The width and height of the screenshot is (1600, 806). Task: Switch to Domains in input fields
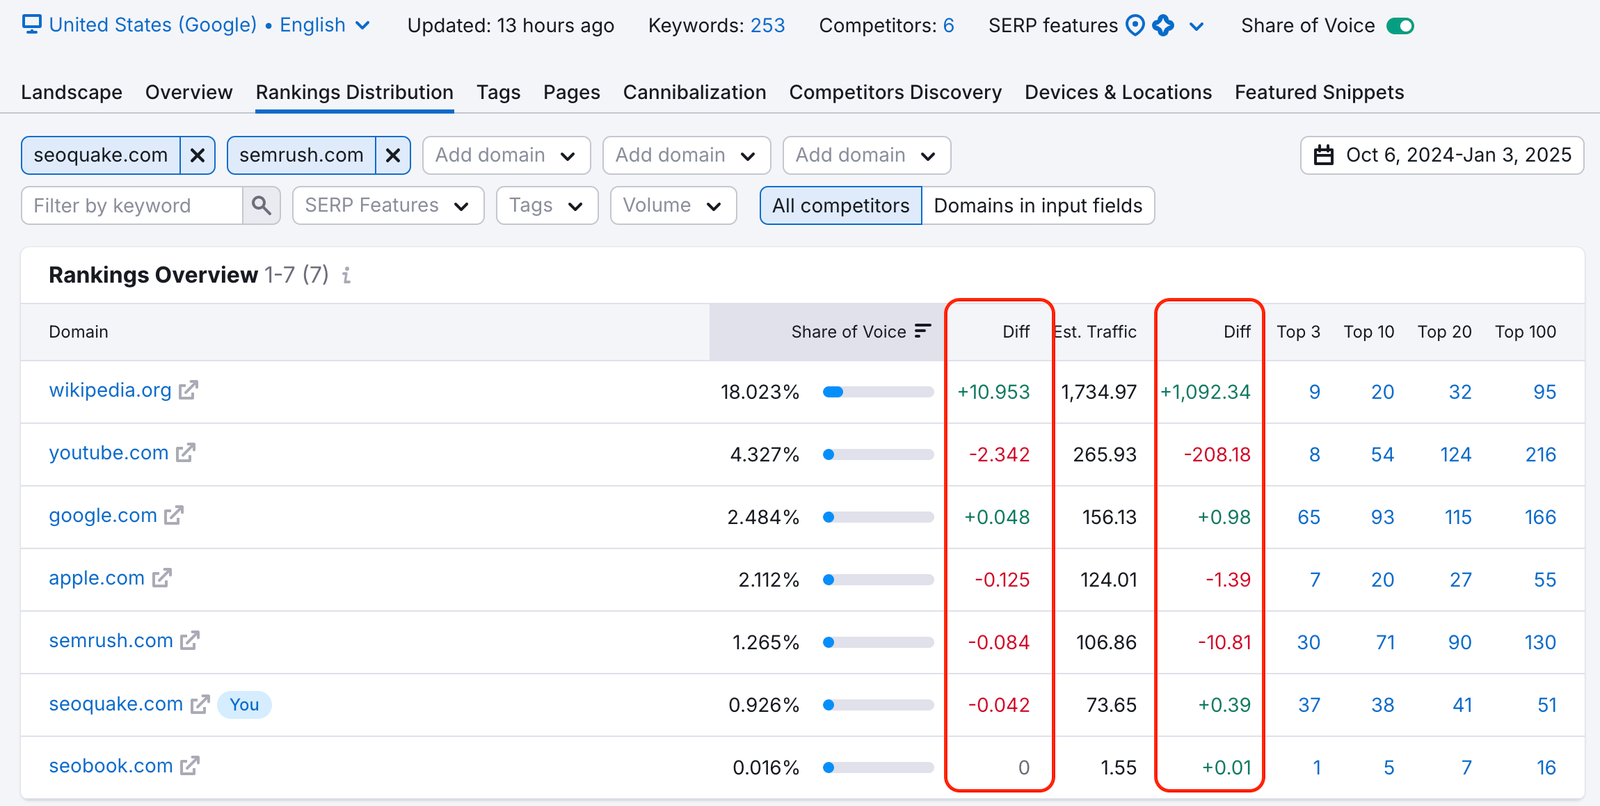coord(1037,206)
